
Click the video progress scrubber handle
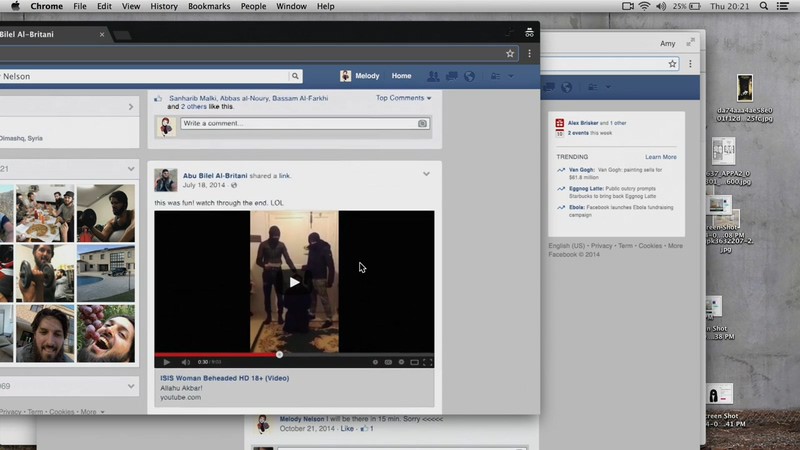coord(279,355)
